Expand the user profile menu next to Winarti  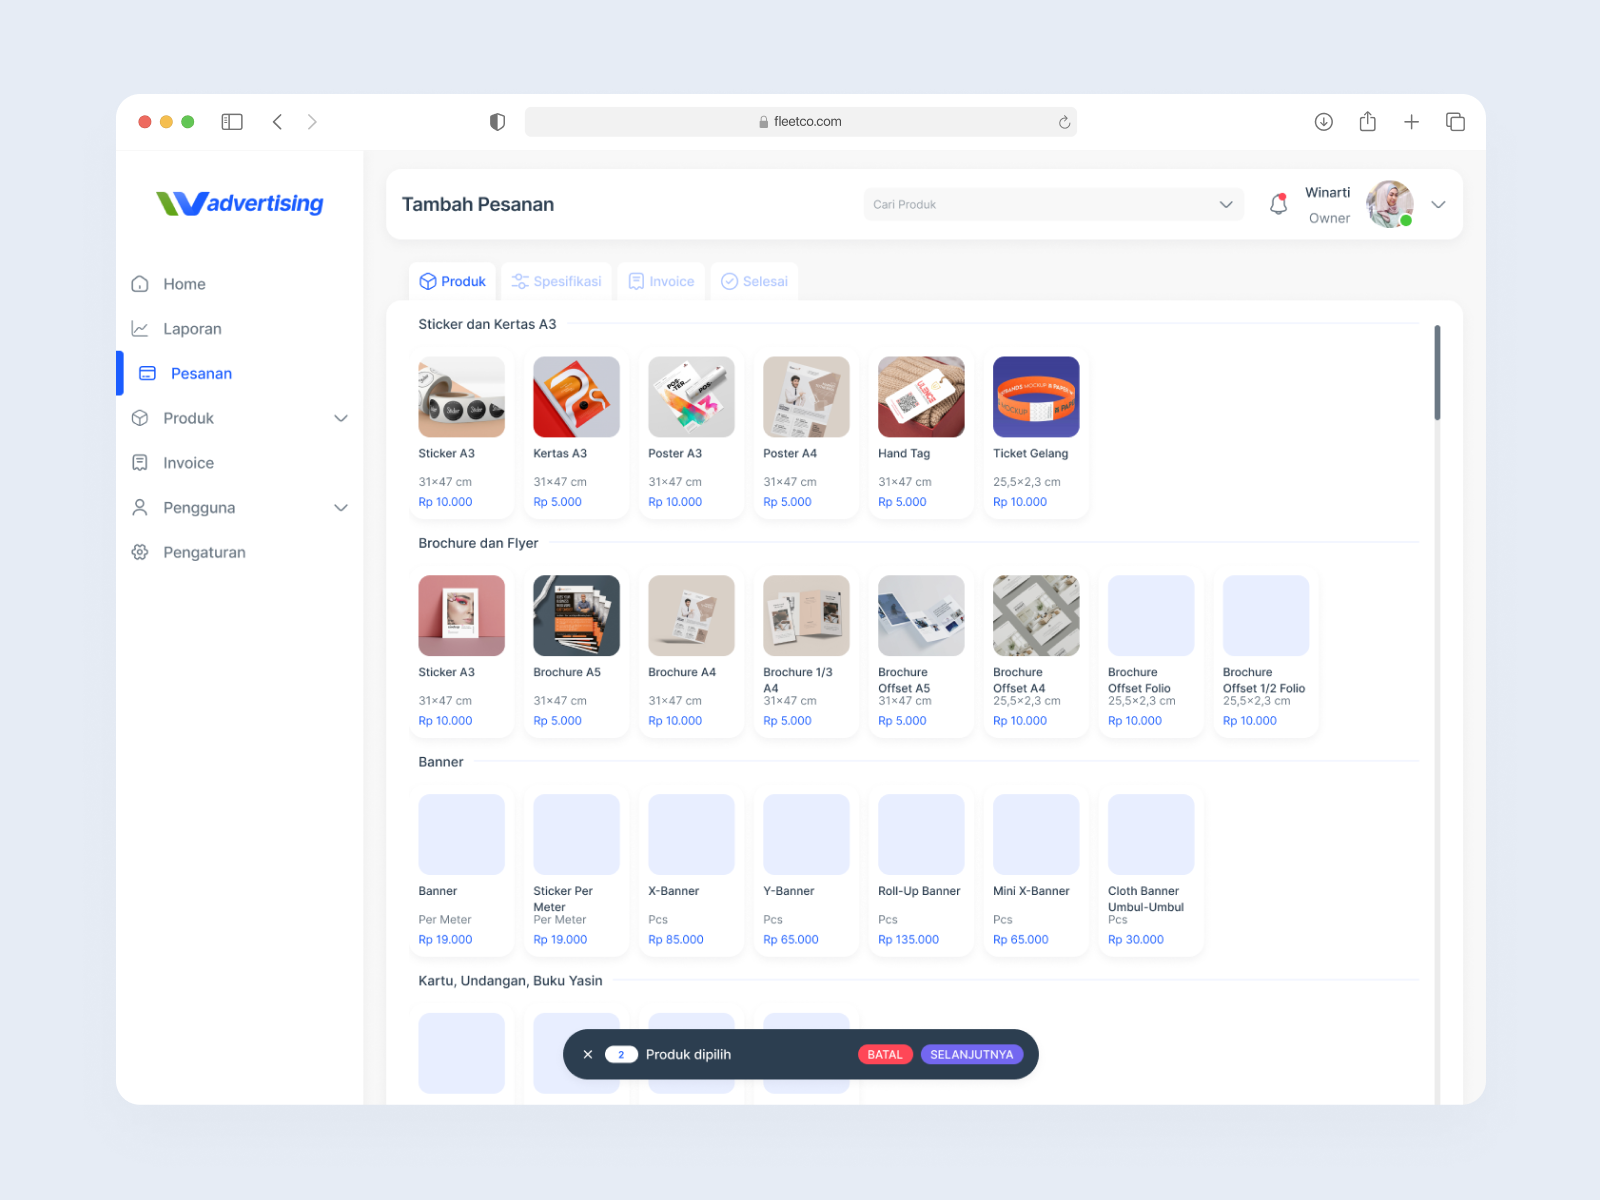[x=1438, y=204]
